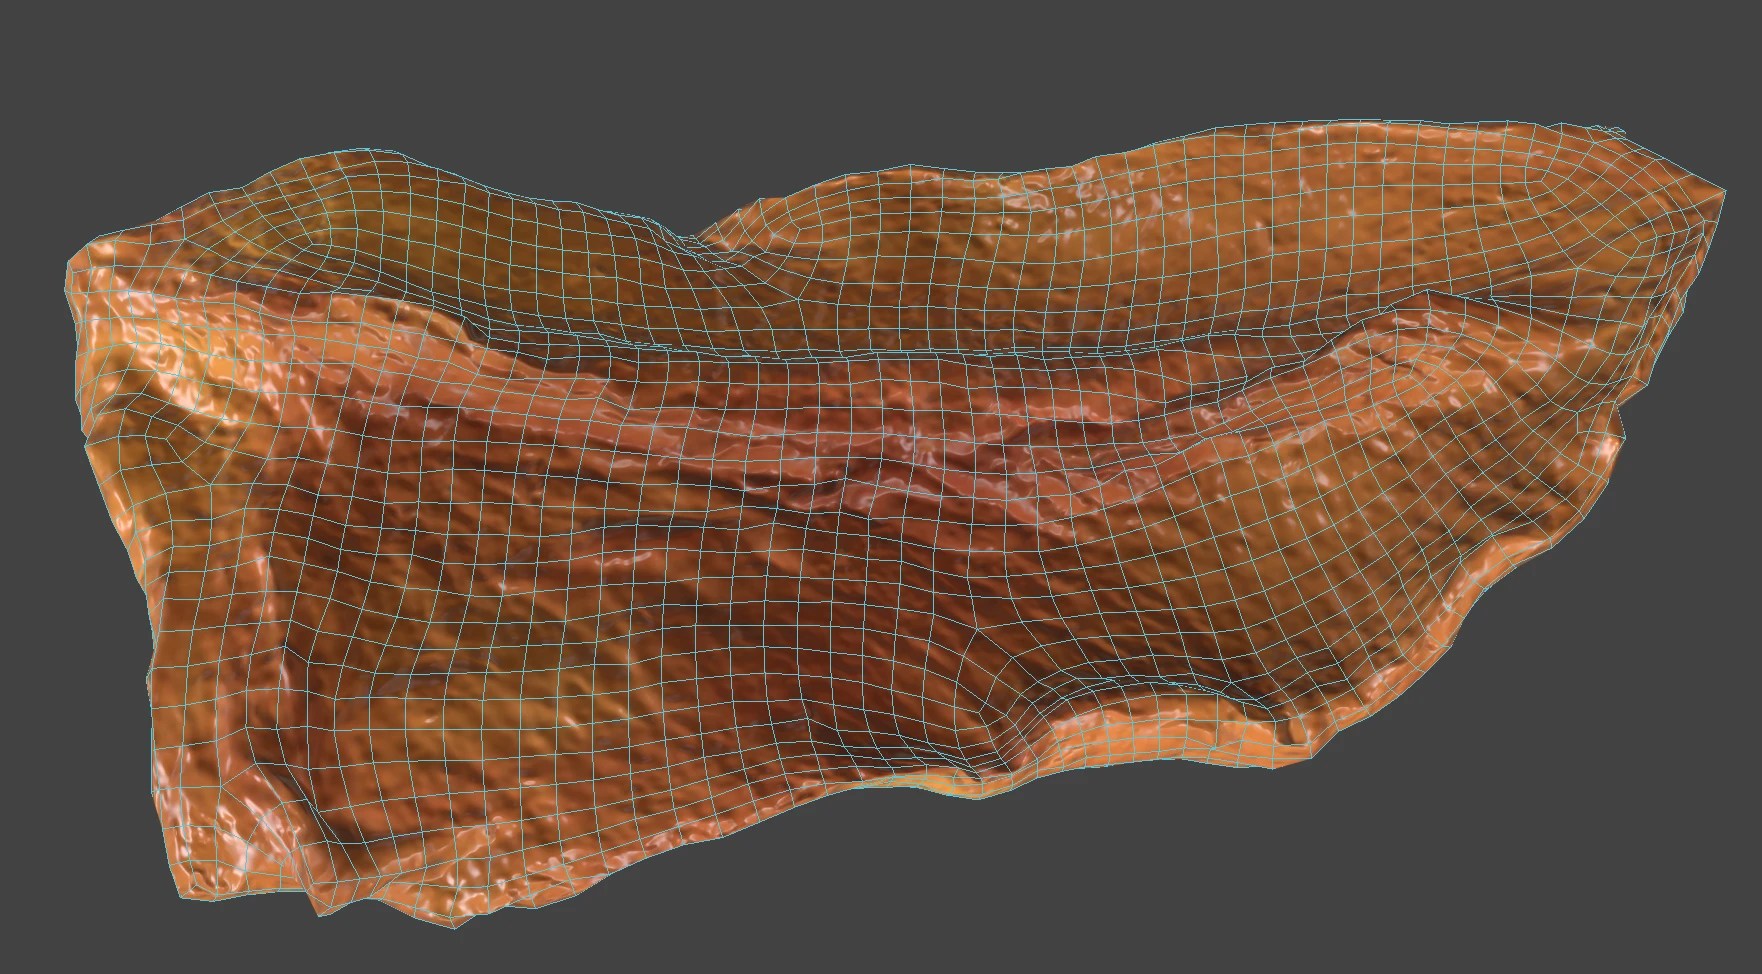
Task: Click the empty gray background above the mesh
Action: pos(700,80)
